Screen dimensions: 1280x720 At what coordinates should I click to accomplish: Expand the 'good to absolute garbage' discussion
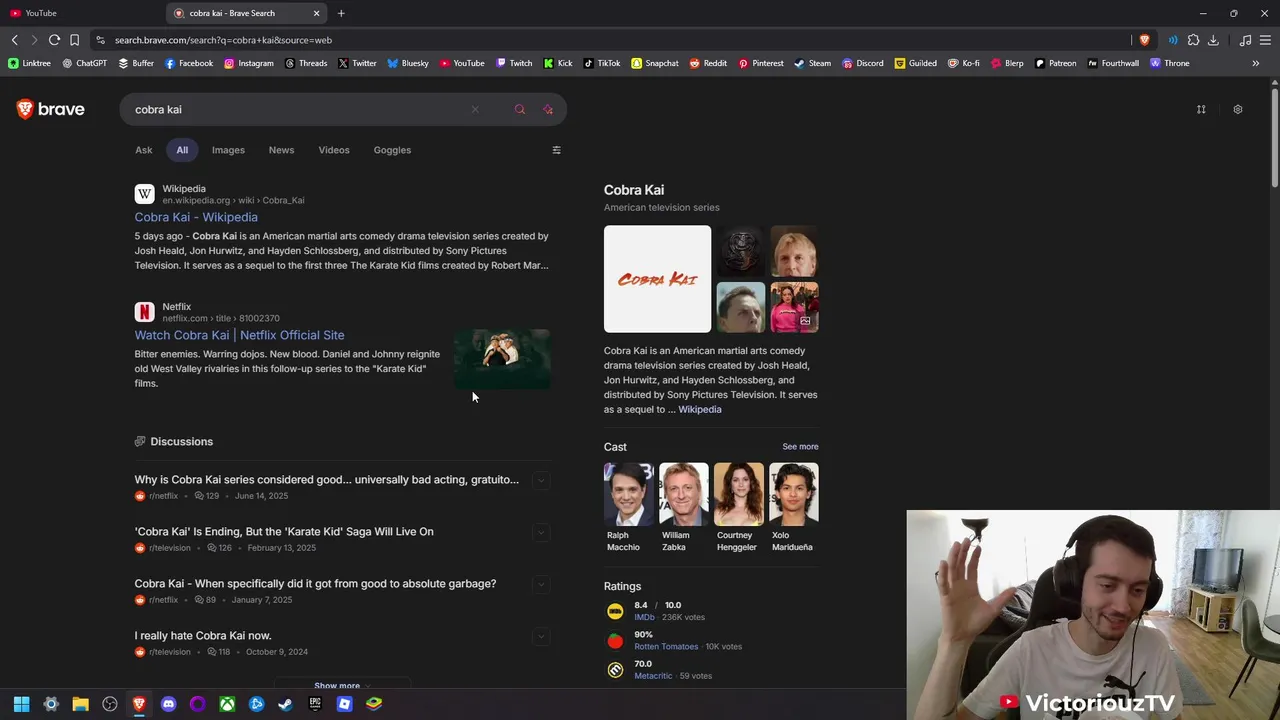541,584
